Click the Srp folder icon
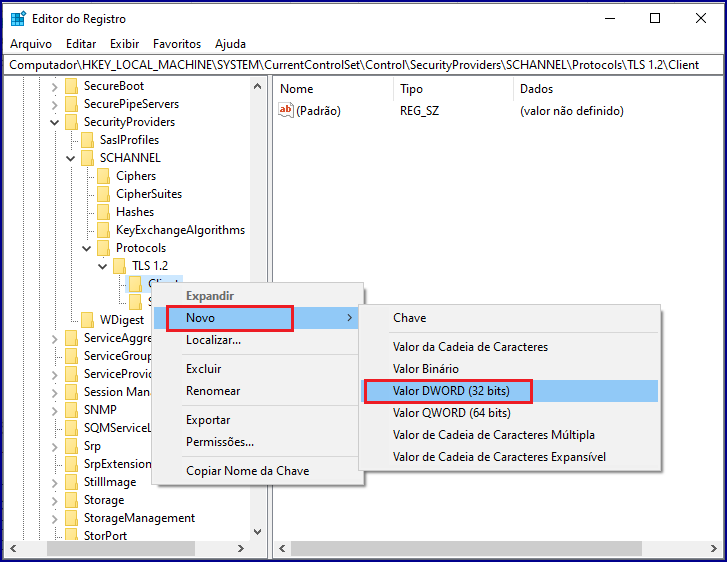Viewport: 727px width, 562px height. click(71, 446)
